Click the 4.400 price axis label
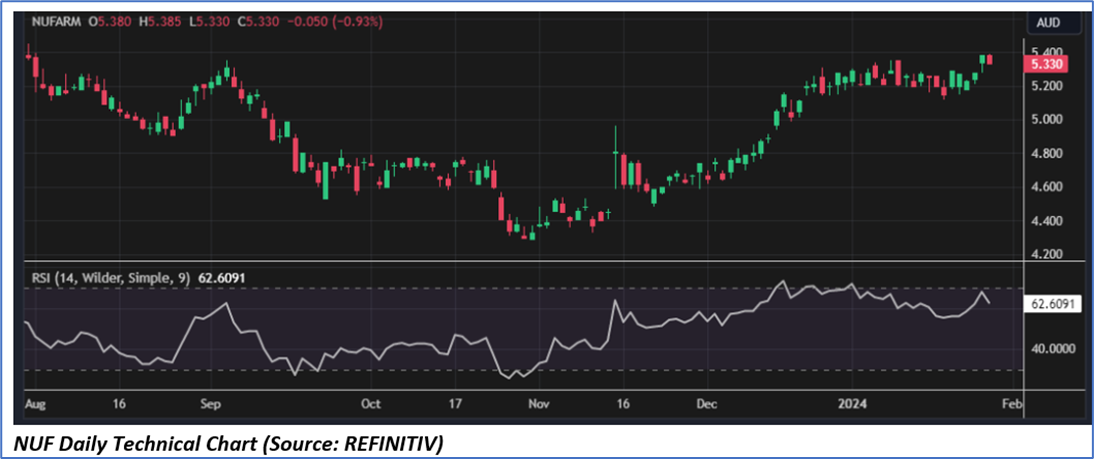Image resolution: width=1094 pixels, height=459 pixels. (x=1047, y=221)
